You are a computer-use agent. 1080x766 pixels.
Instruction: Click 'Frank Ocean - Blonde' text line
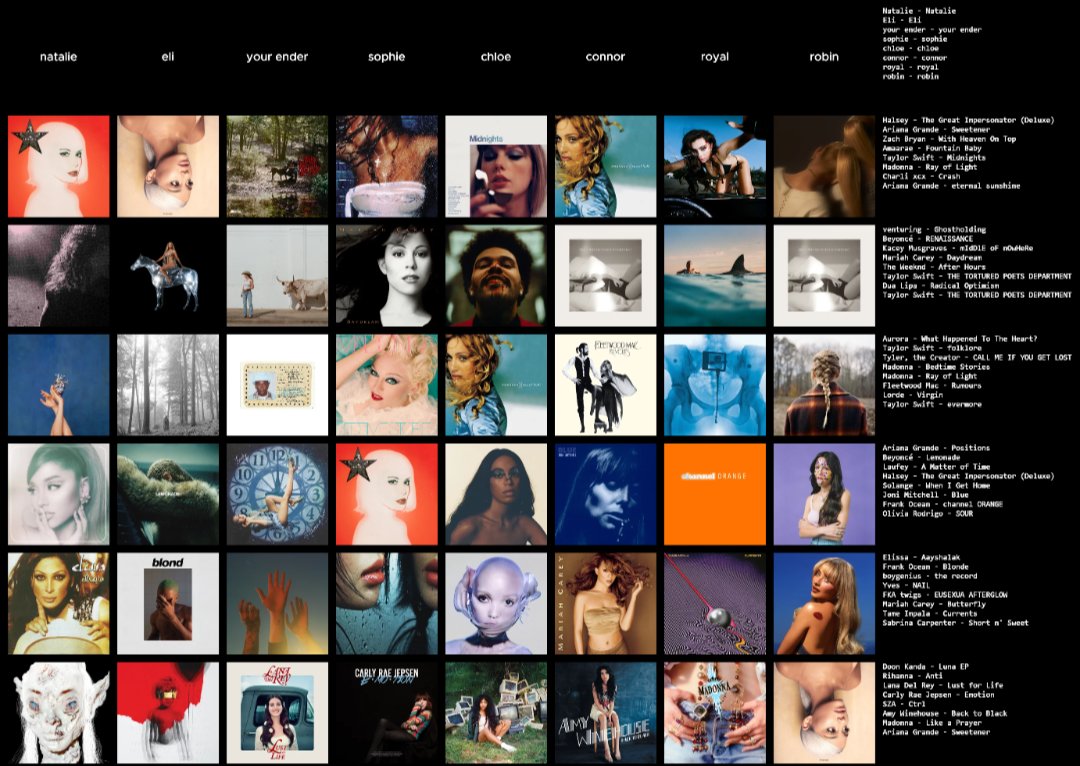coord(926,567)
